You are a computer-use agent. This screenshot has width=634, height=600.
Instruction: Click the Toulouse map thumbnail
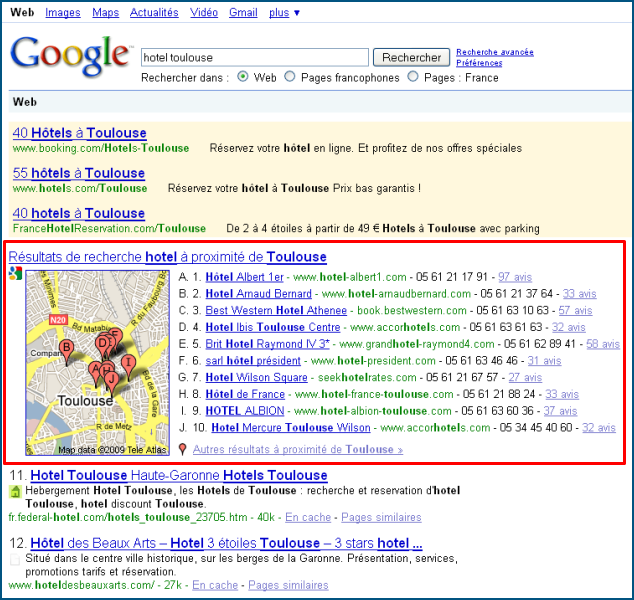(97, 363)
